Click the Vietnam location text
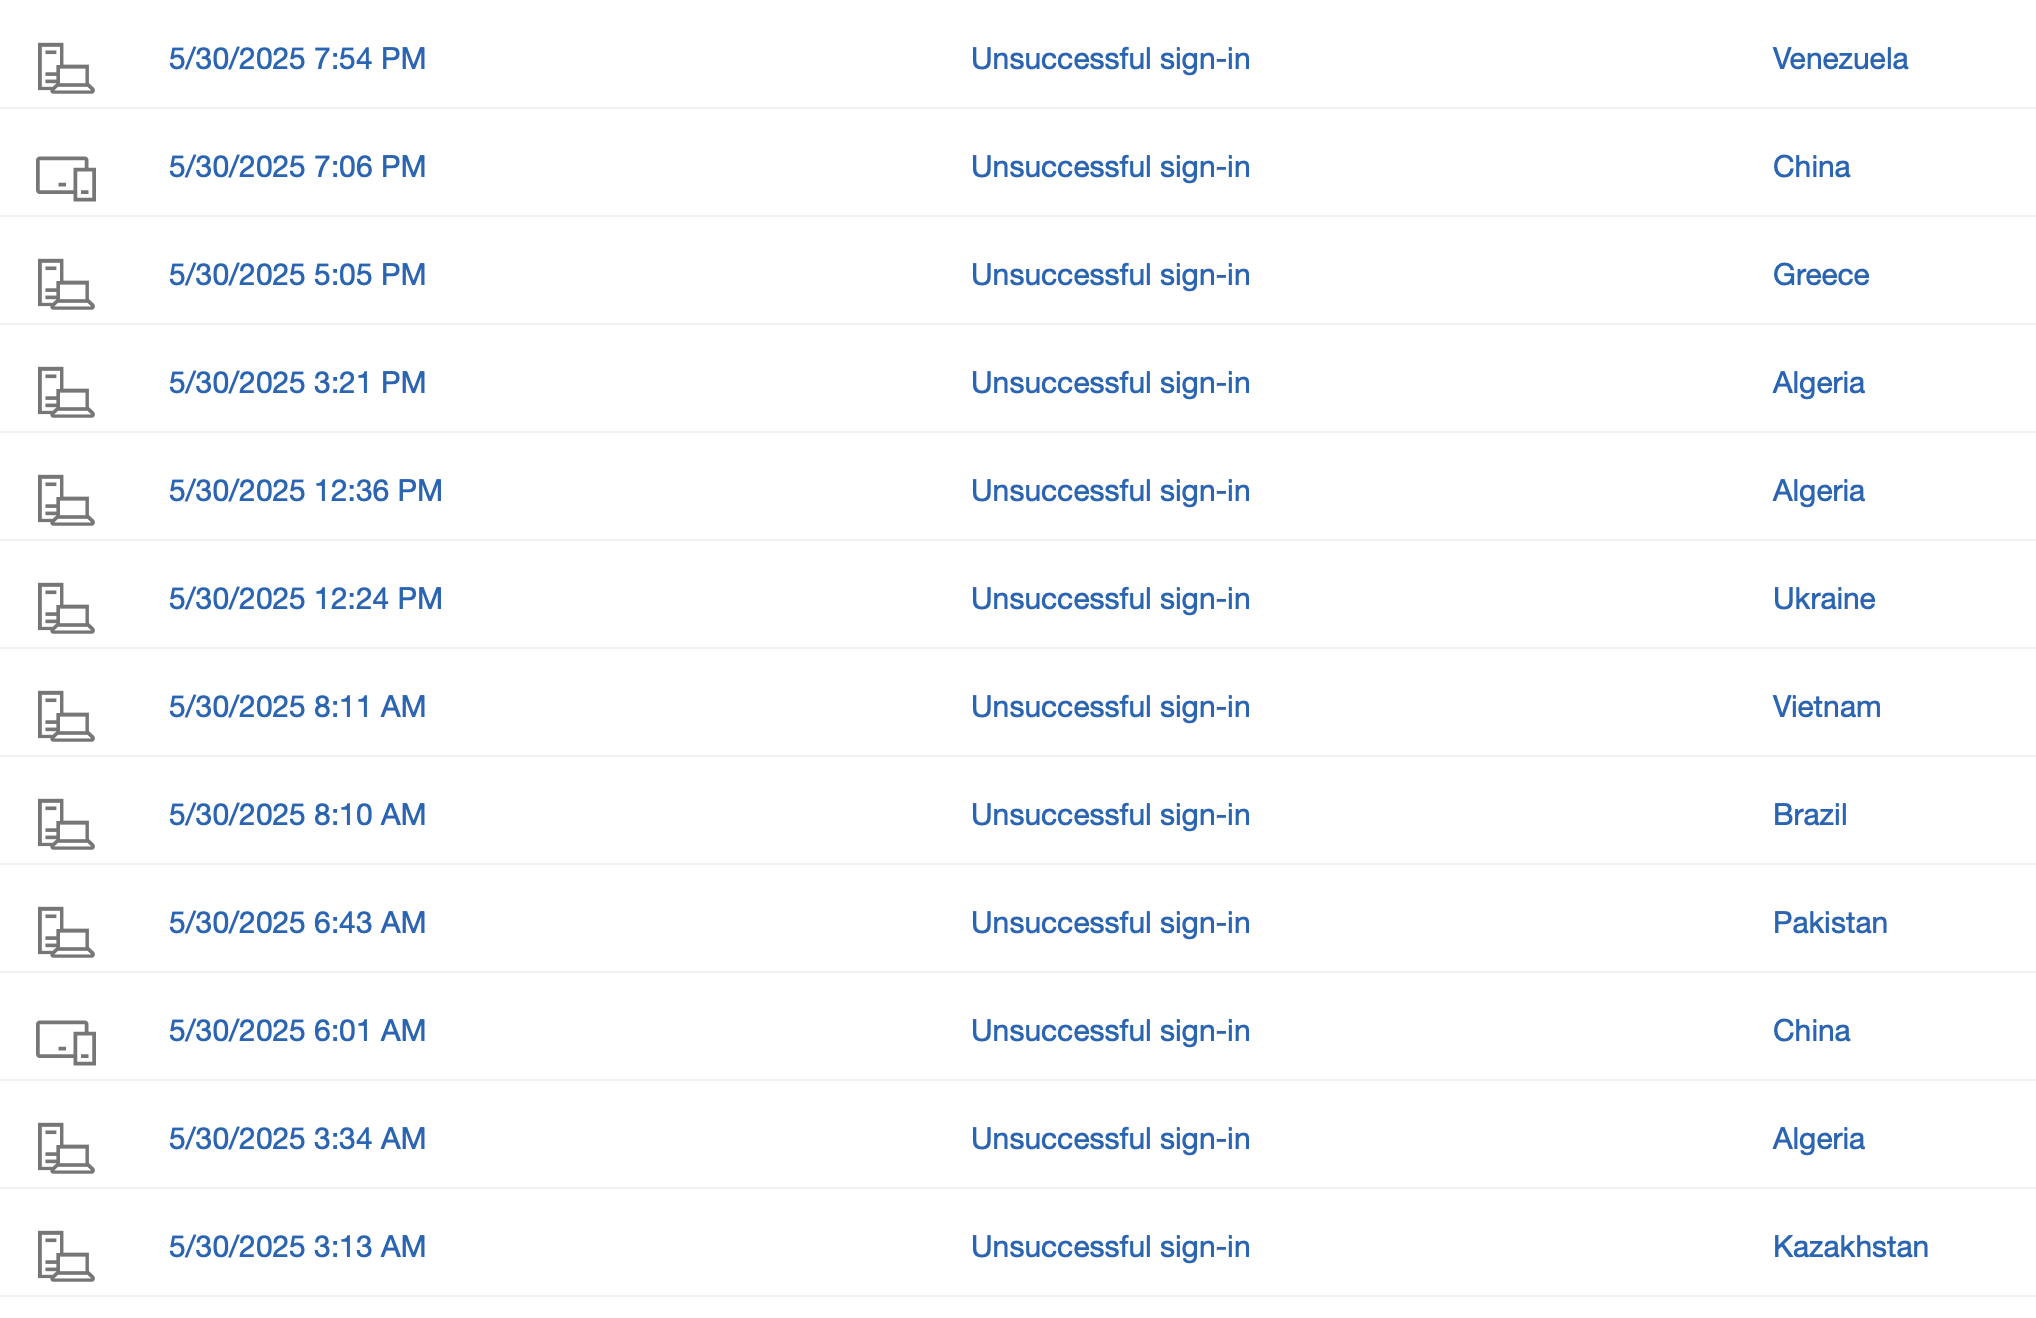The height and width of the screenshot is (1318, 2036). (x=1826, y=707)
